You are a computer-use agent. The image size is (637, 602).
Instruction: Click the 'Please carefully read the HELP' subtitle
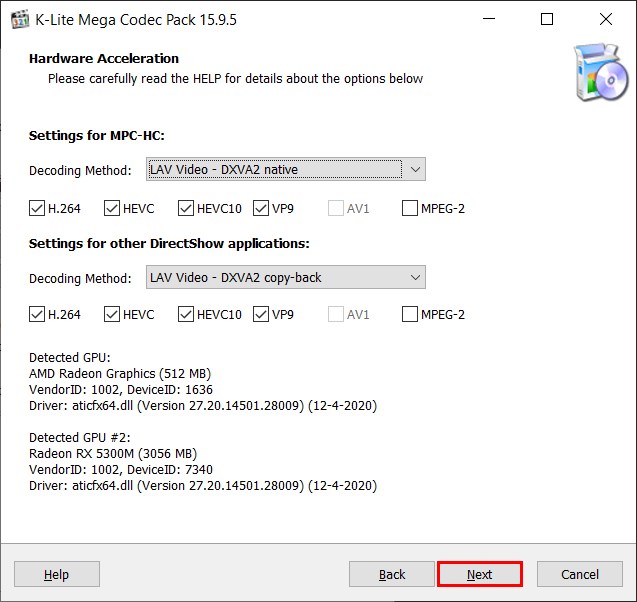tap(236, 79)
